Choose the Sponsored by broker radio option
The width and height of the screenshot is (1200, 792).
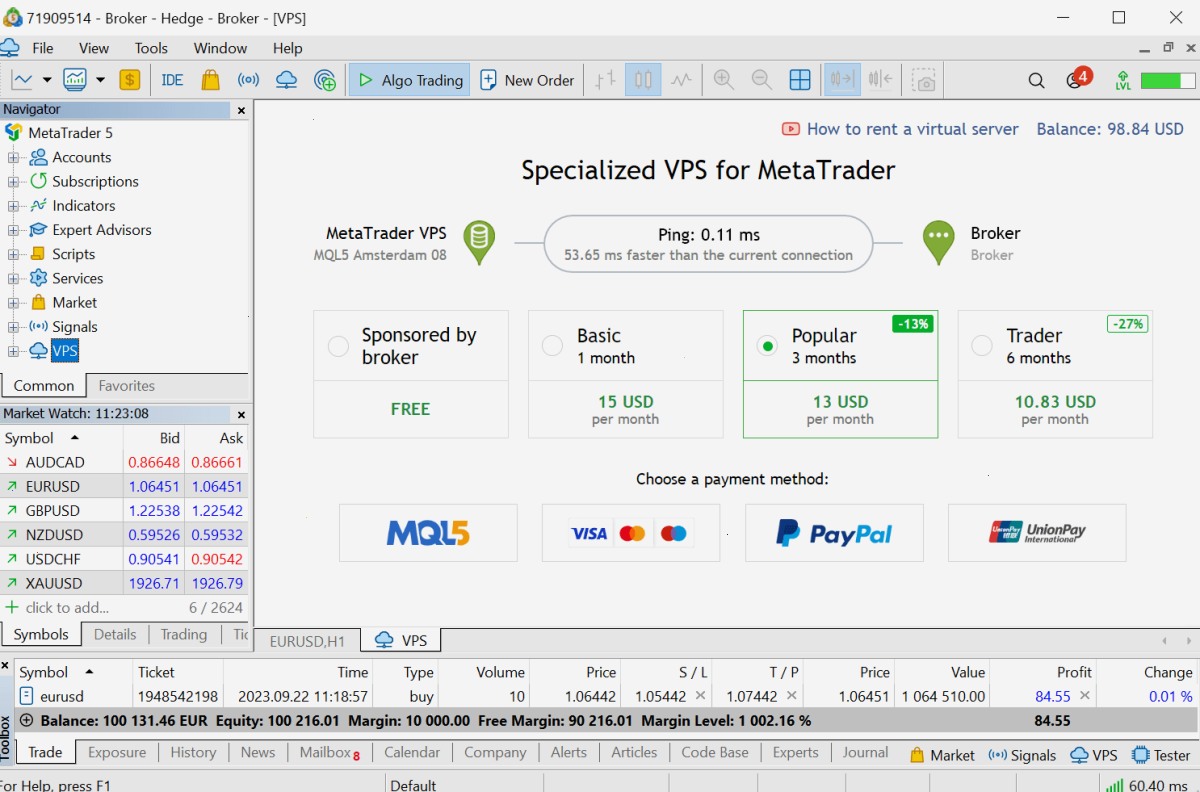[339, 346]
